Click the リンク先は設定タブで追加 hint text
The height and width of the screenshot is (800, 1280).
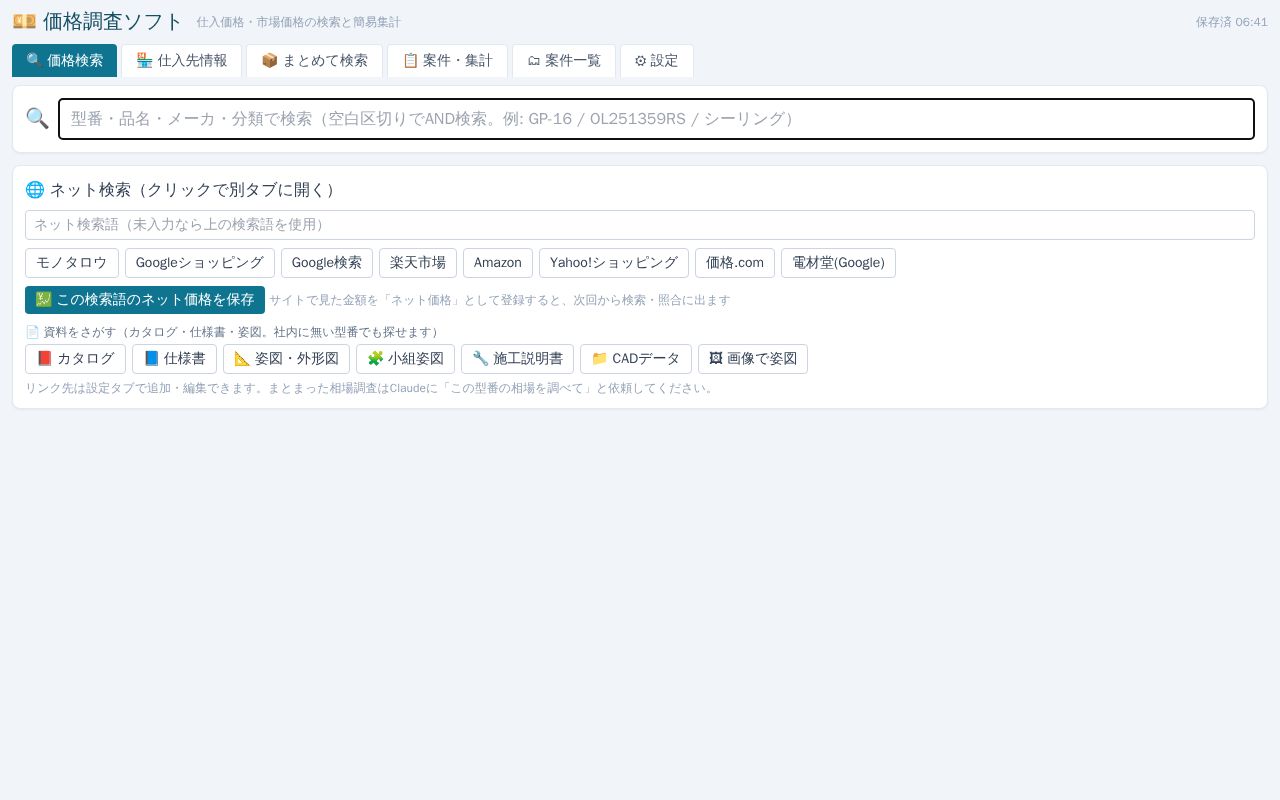371,388
